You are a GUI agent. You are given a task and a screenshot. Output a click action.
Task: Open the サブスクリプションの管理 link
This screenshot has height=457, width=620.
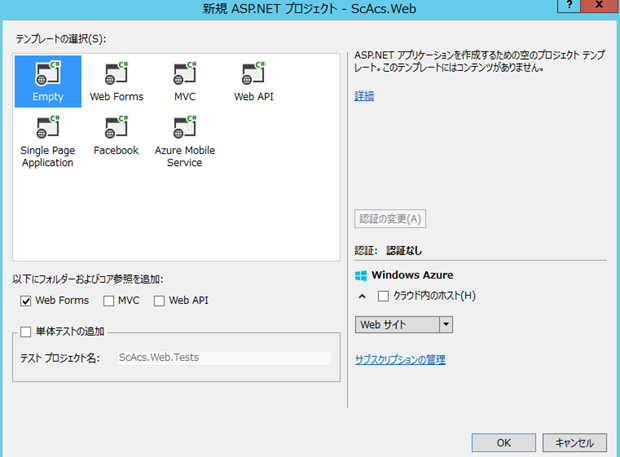point(400,360)
